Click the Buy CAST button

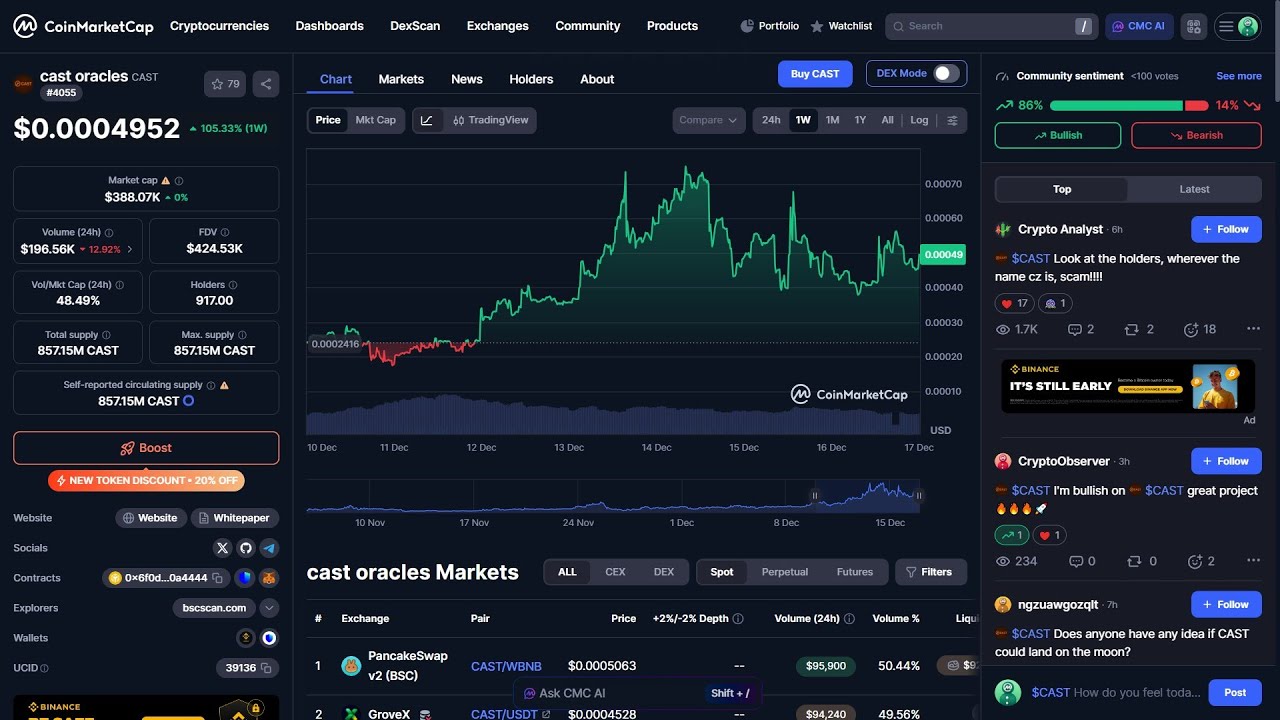tap(815, 74)
